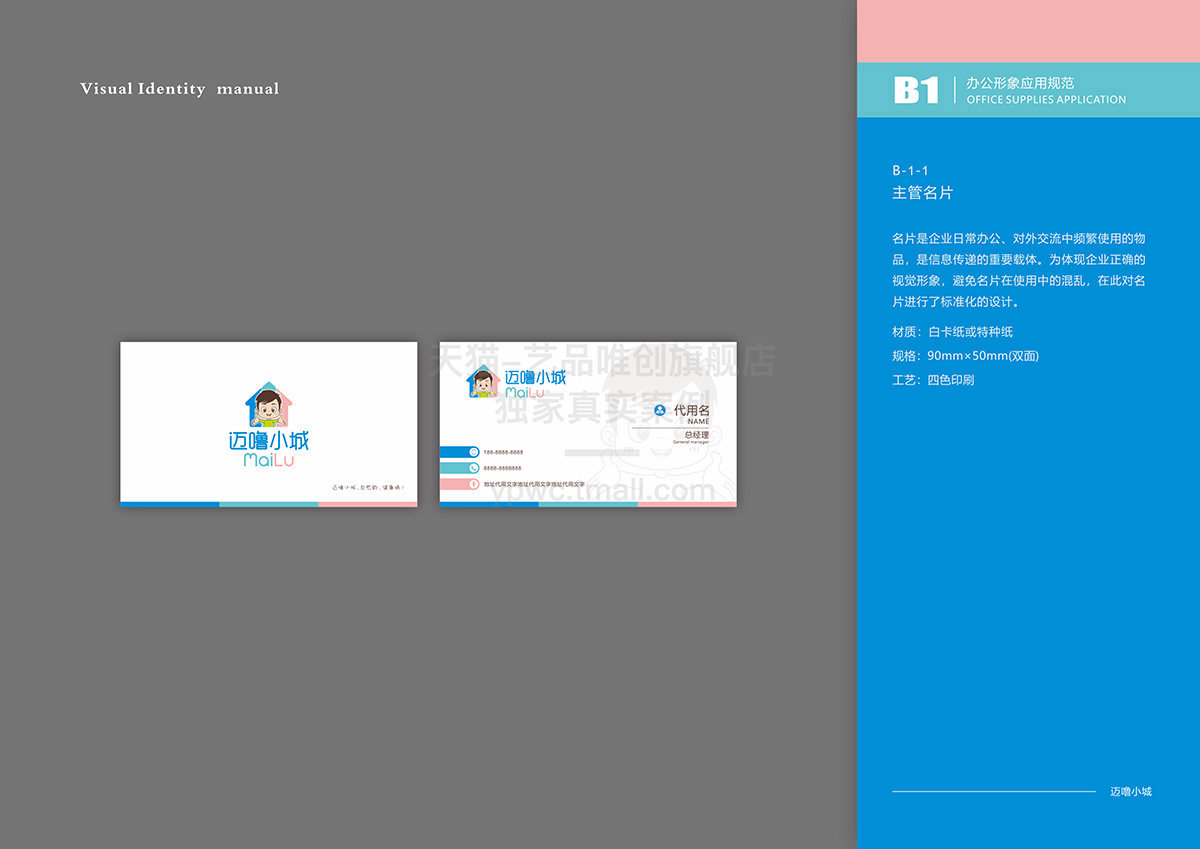Click the location pin icon on pink bar
Image resolution: width=1200 pixels, height=849 pixels.
[x=473, y=484]
